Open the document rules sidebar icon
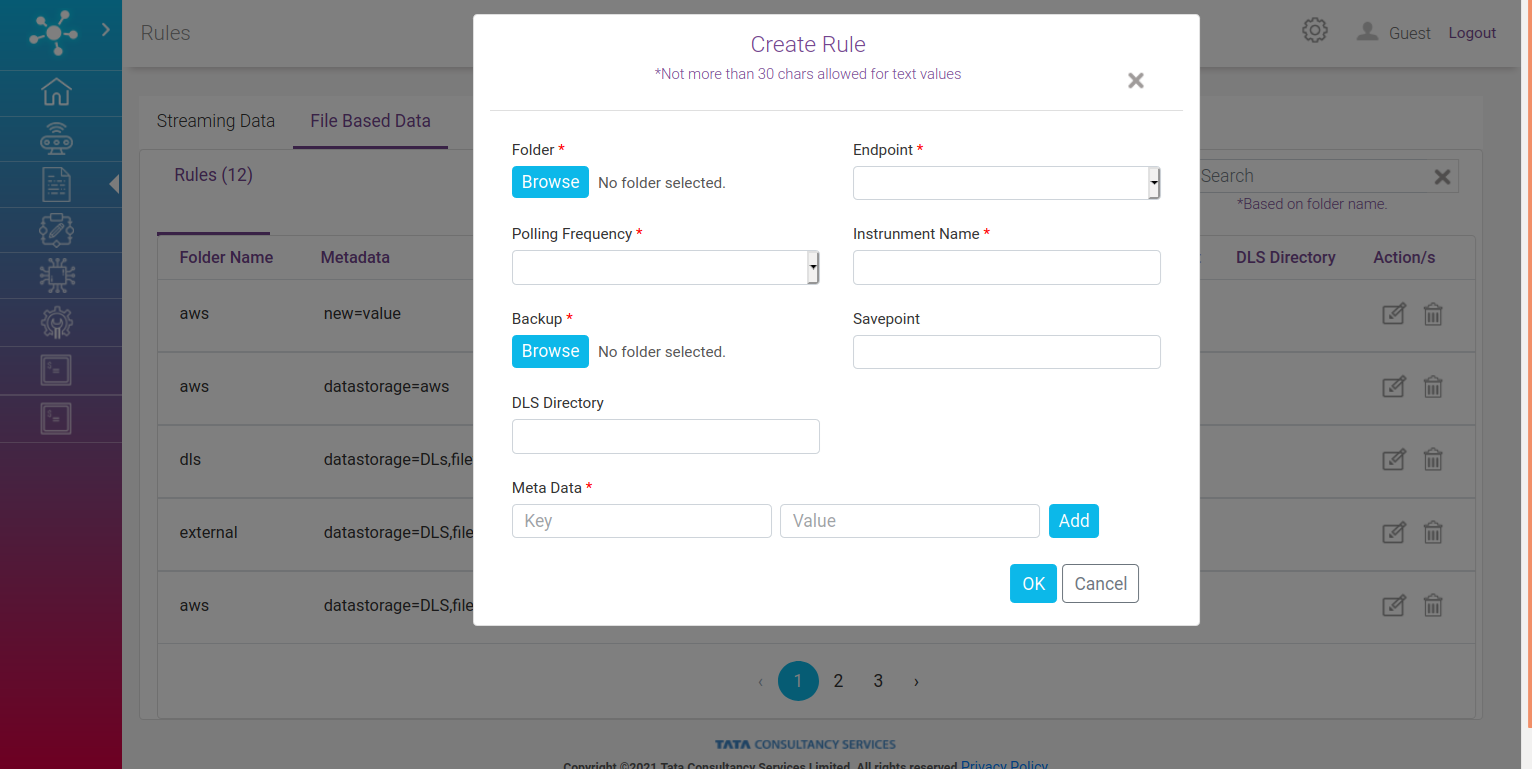 (x=57, y=185)
